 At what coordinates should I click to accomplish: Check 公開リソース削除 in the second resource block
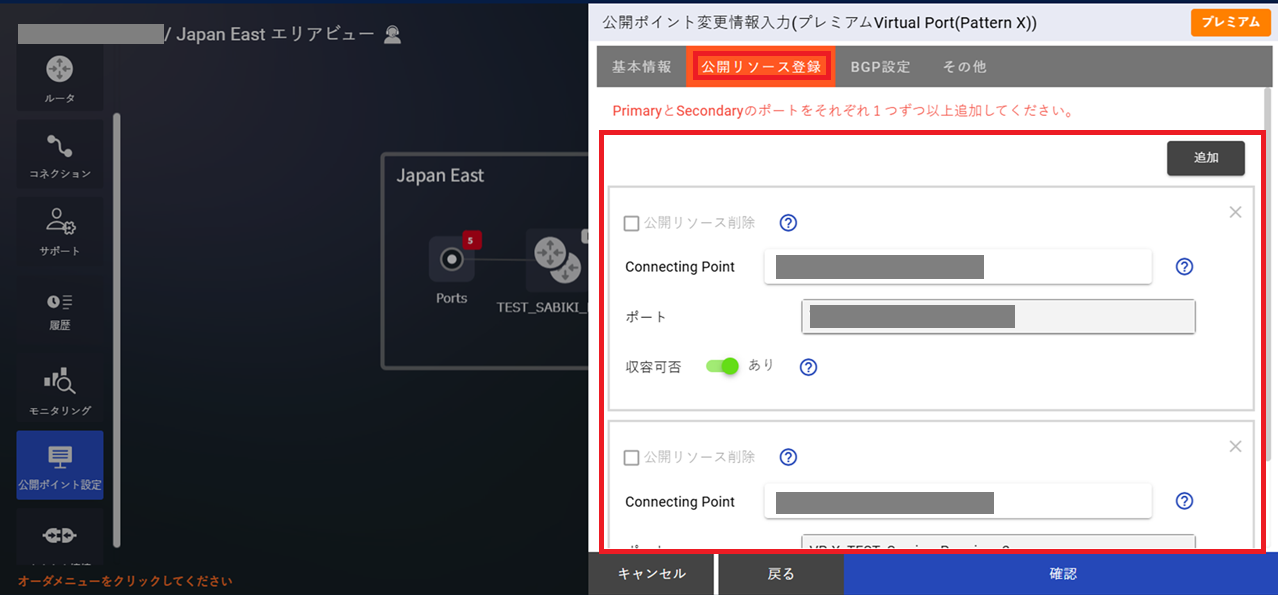tap(631, 457)
